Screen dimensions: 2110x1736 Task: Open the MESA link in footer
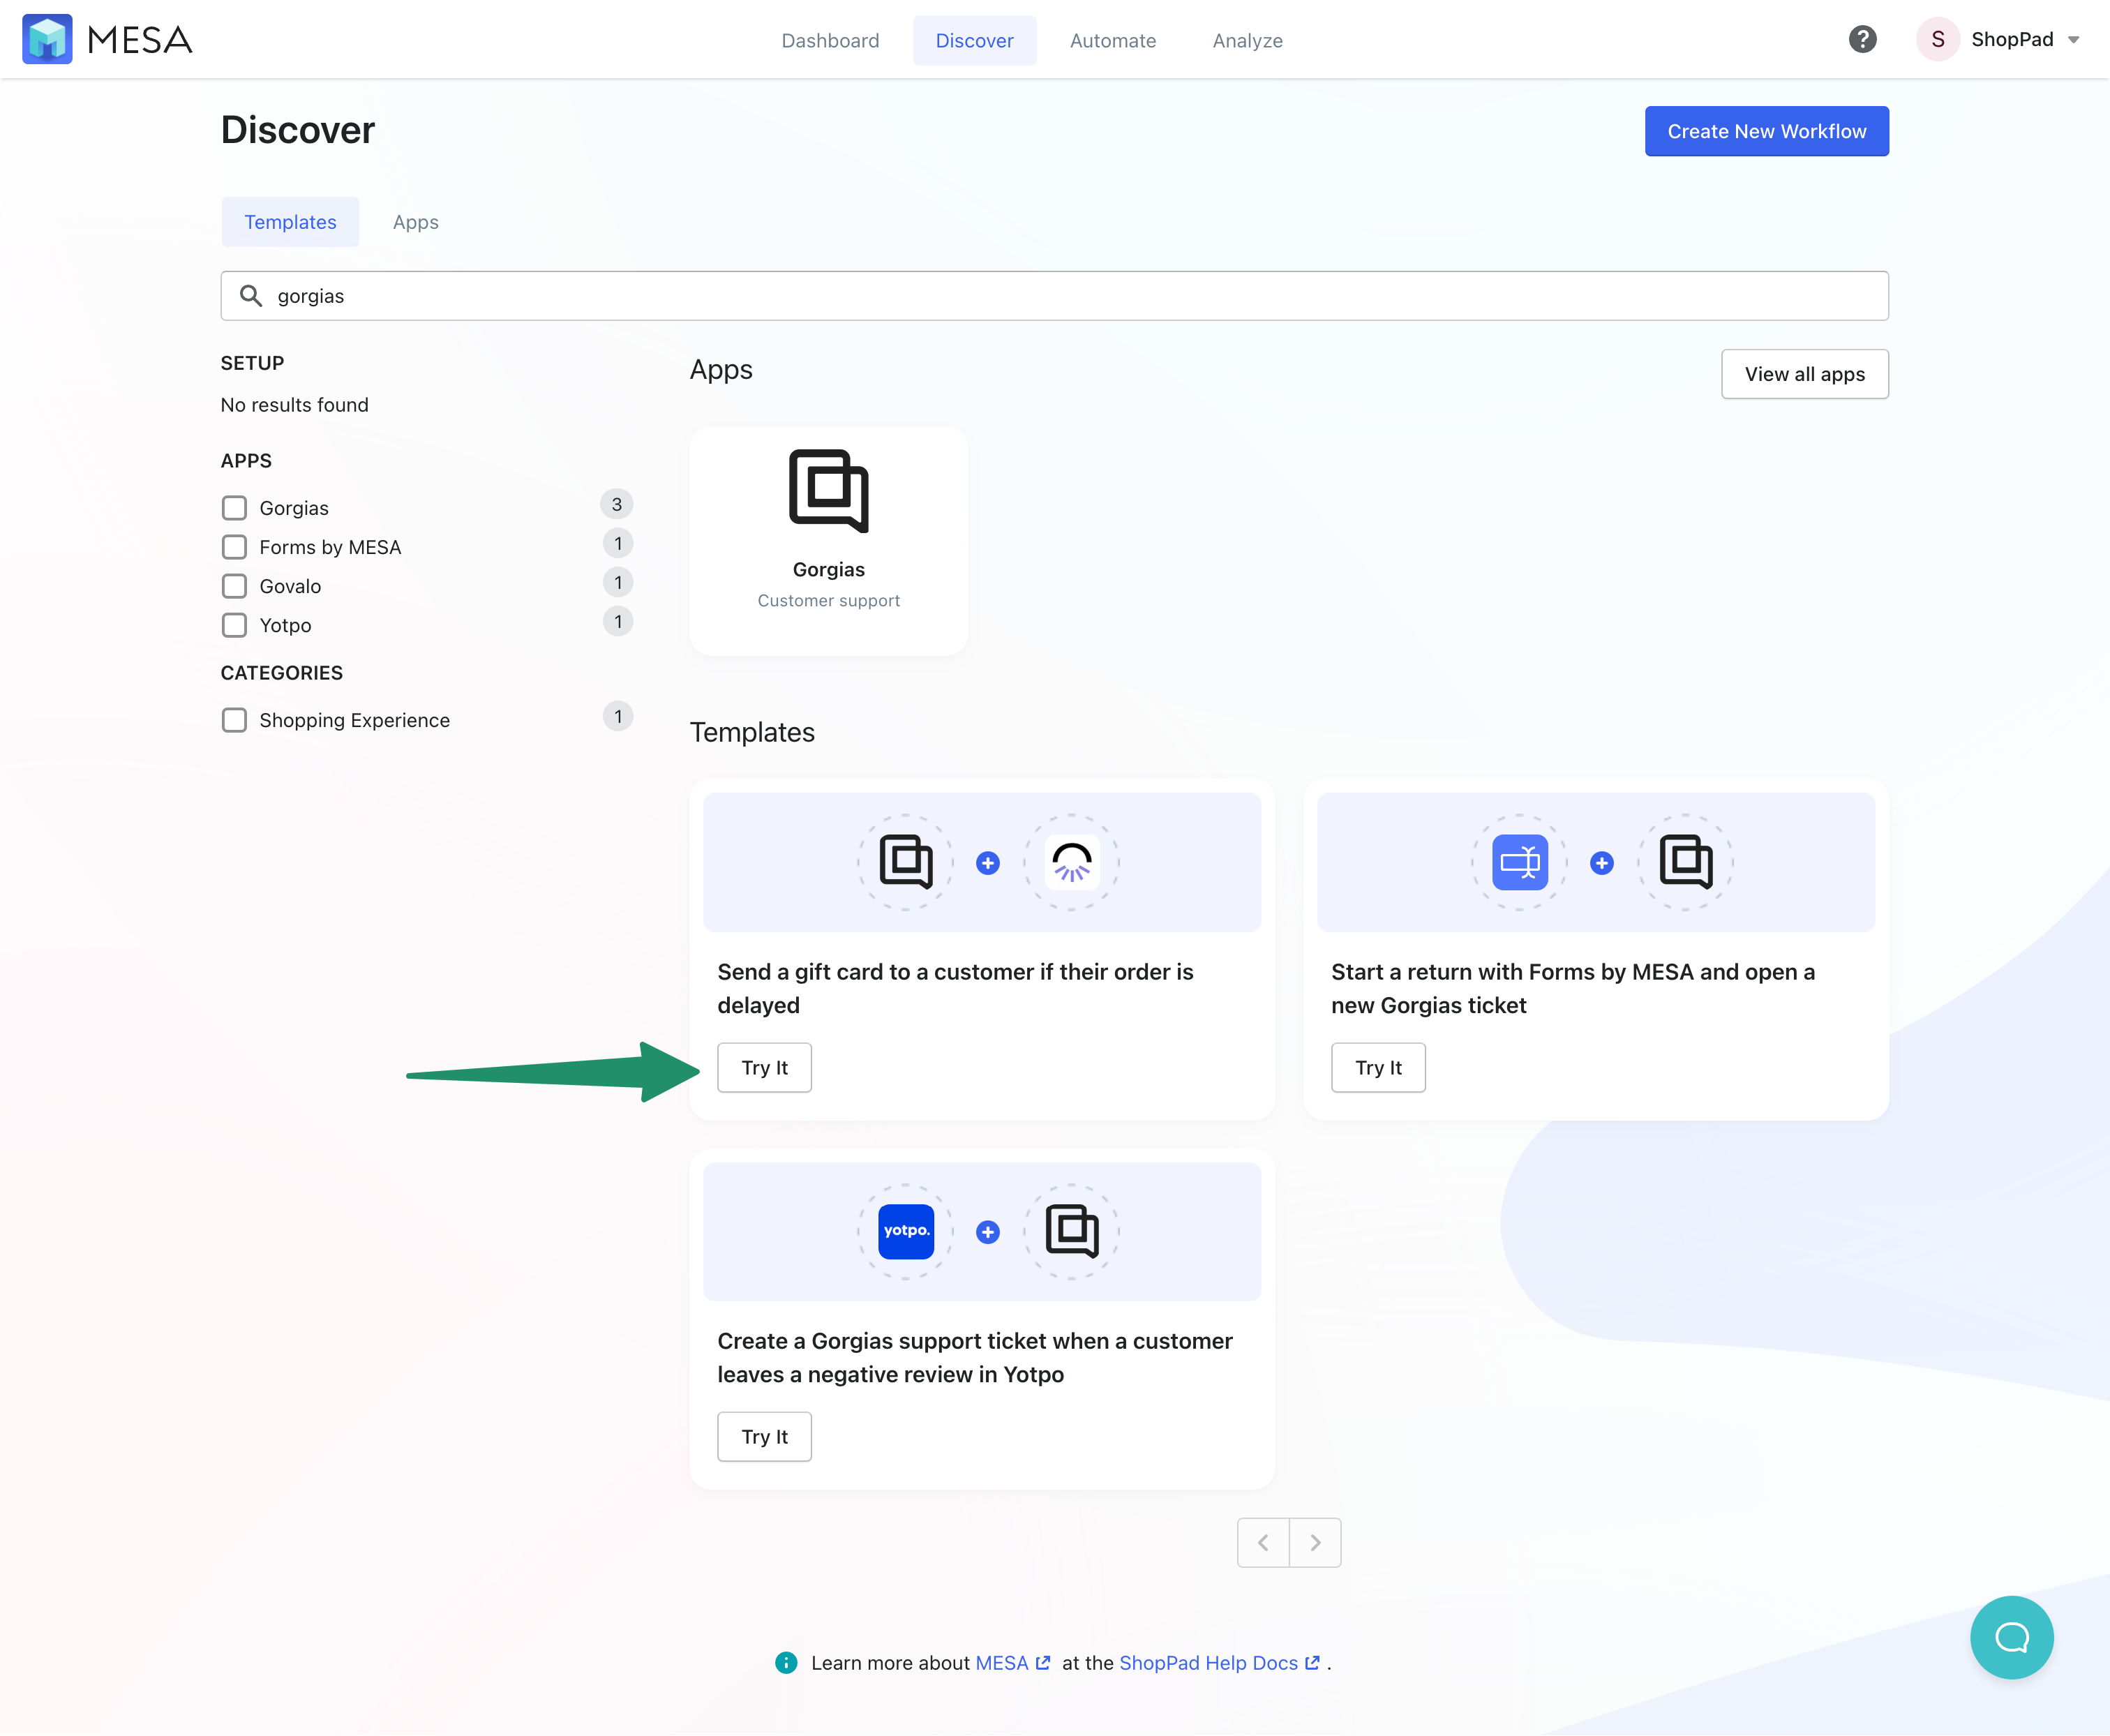coord(1001,1662)
